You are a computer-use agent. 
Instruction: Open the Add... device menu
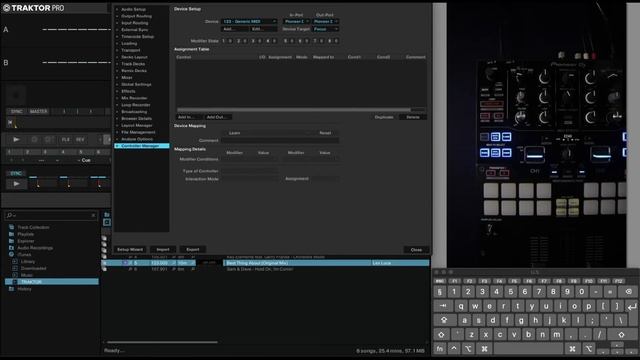tap(235, 29)
